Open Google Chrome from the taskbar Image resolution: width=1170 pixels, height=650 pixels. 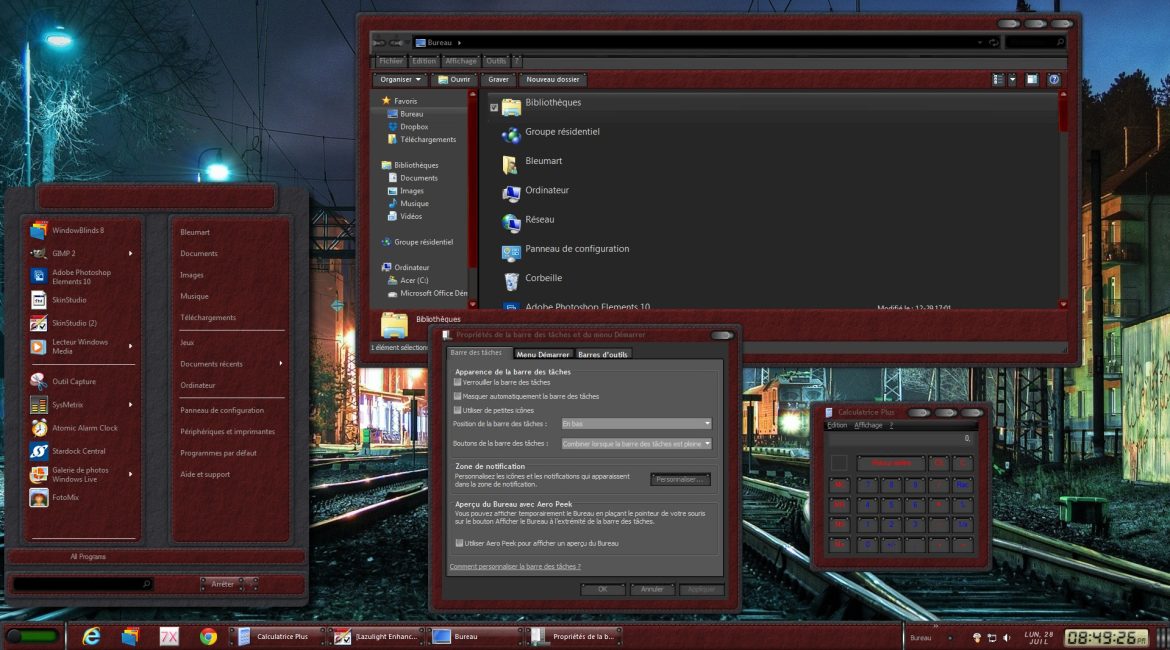208,636
